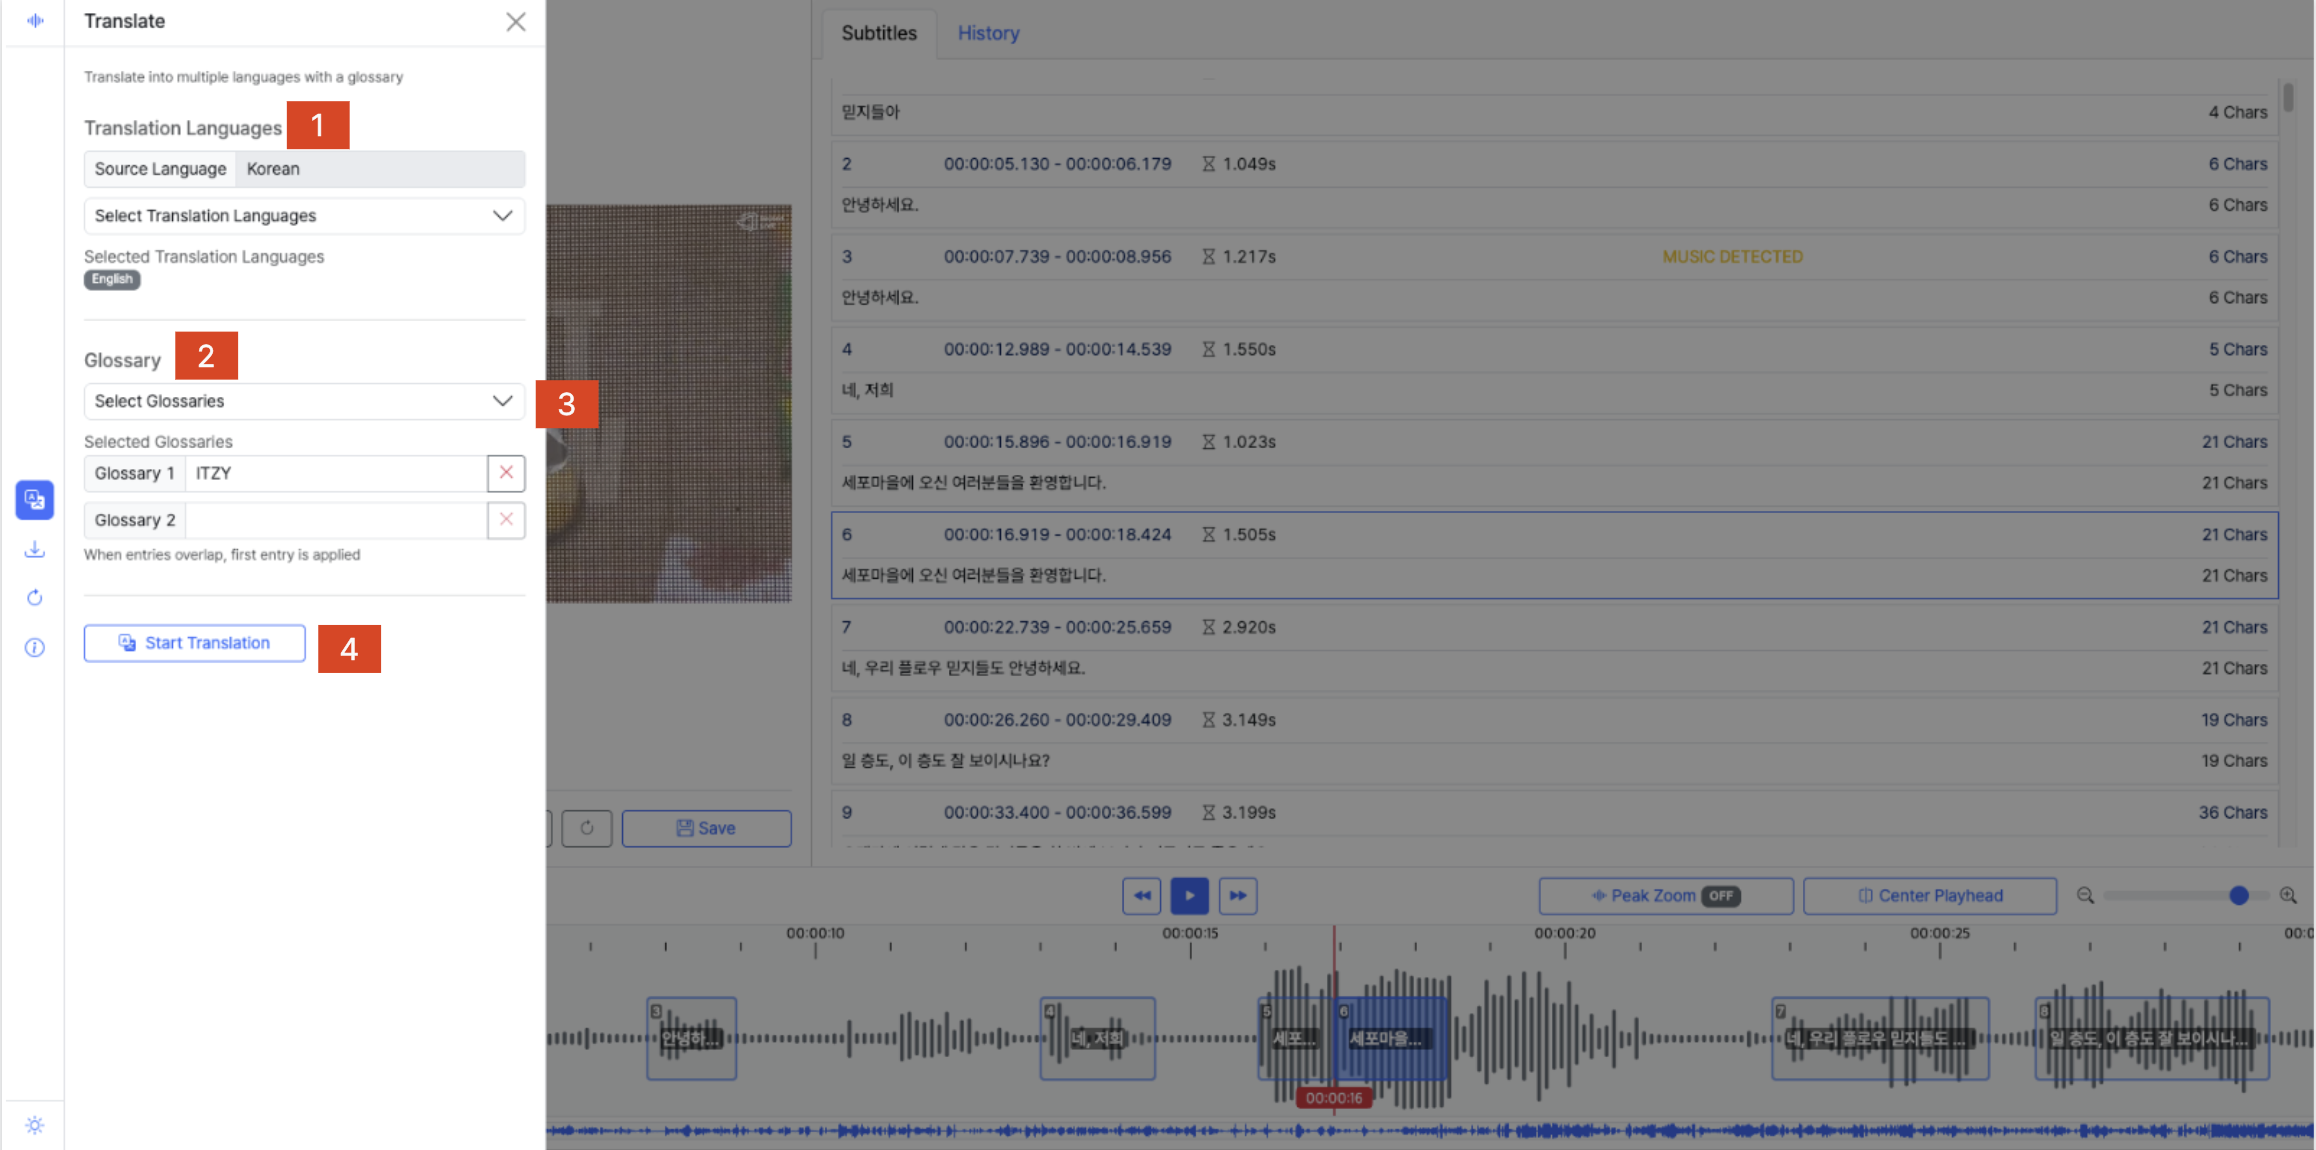This screenshot has height=1150, width=2316.
Task: Zoom out the timeline with the magnifier
Action: (x=2085, y=896)
